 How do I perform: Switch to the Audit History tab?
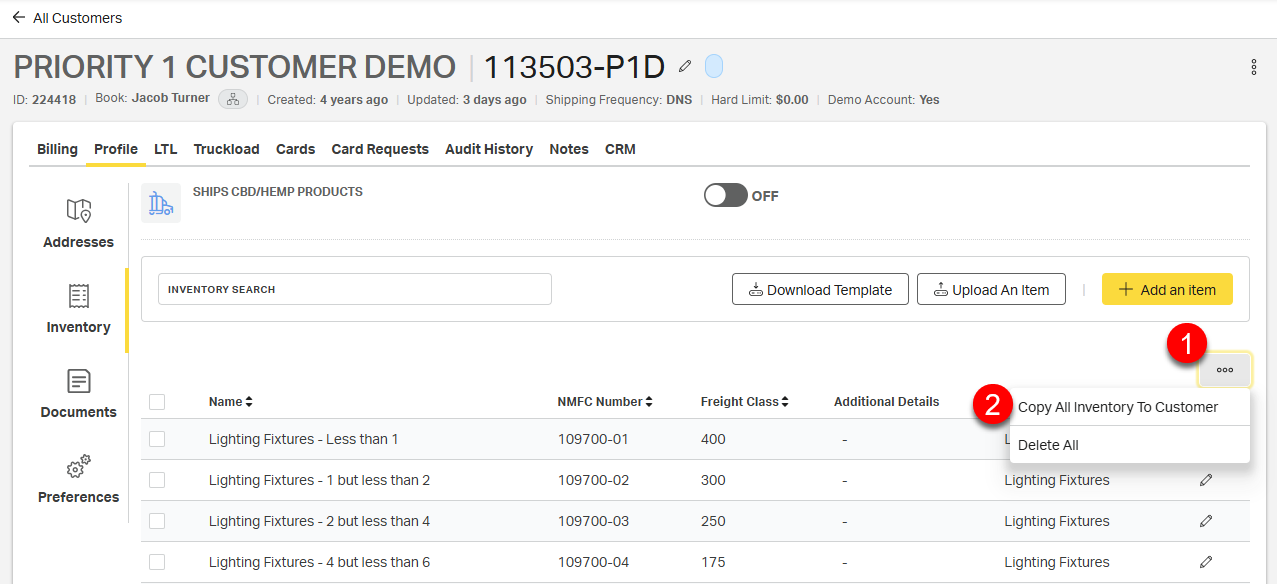point(489,149)
